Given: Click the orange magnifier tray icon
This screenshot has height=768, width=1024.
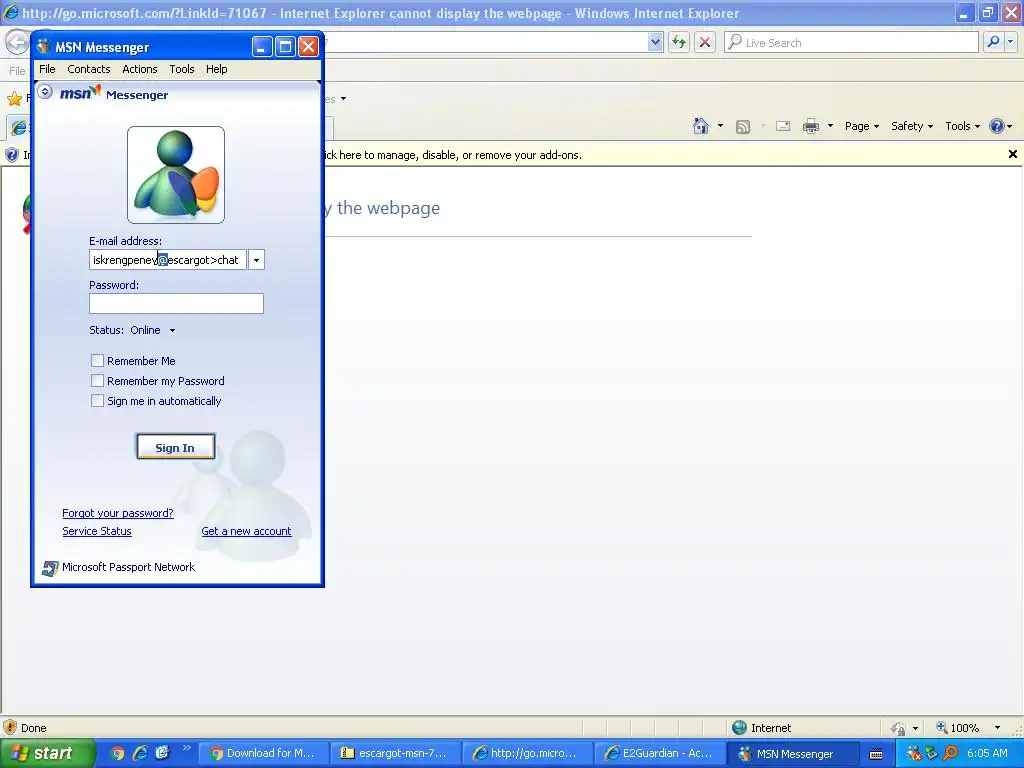Looking at the screenshot, I should pos(950,753).
